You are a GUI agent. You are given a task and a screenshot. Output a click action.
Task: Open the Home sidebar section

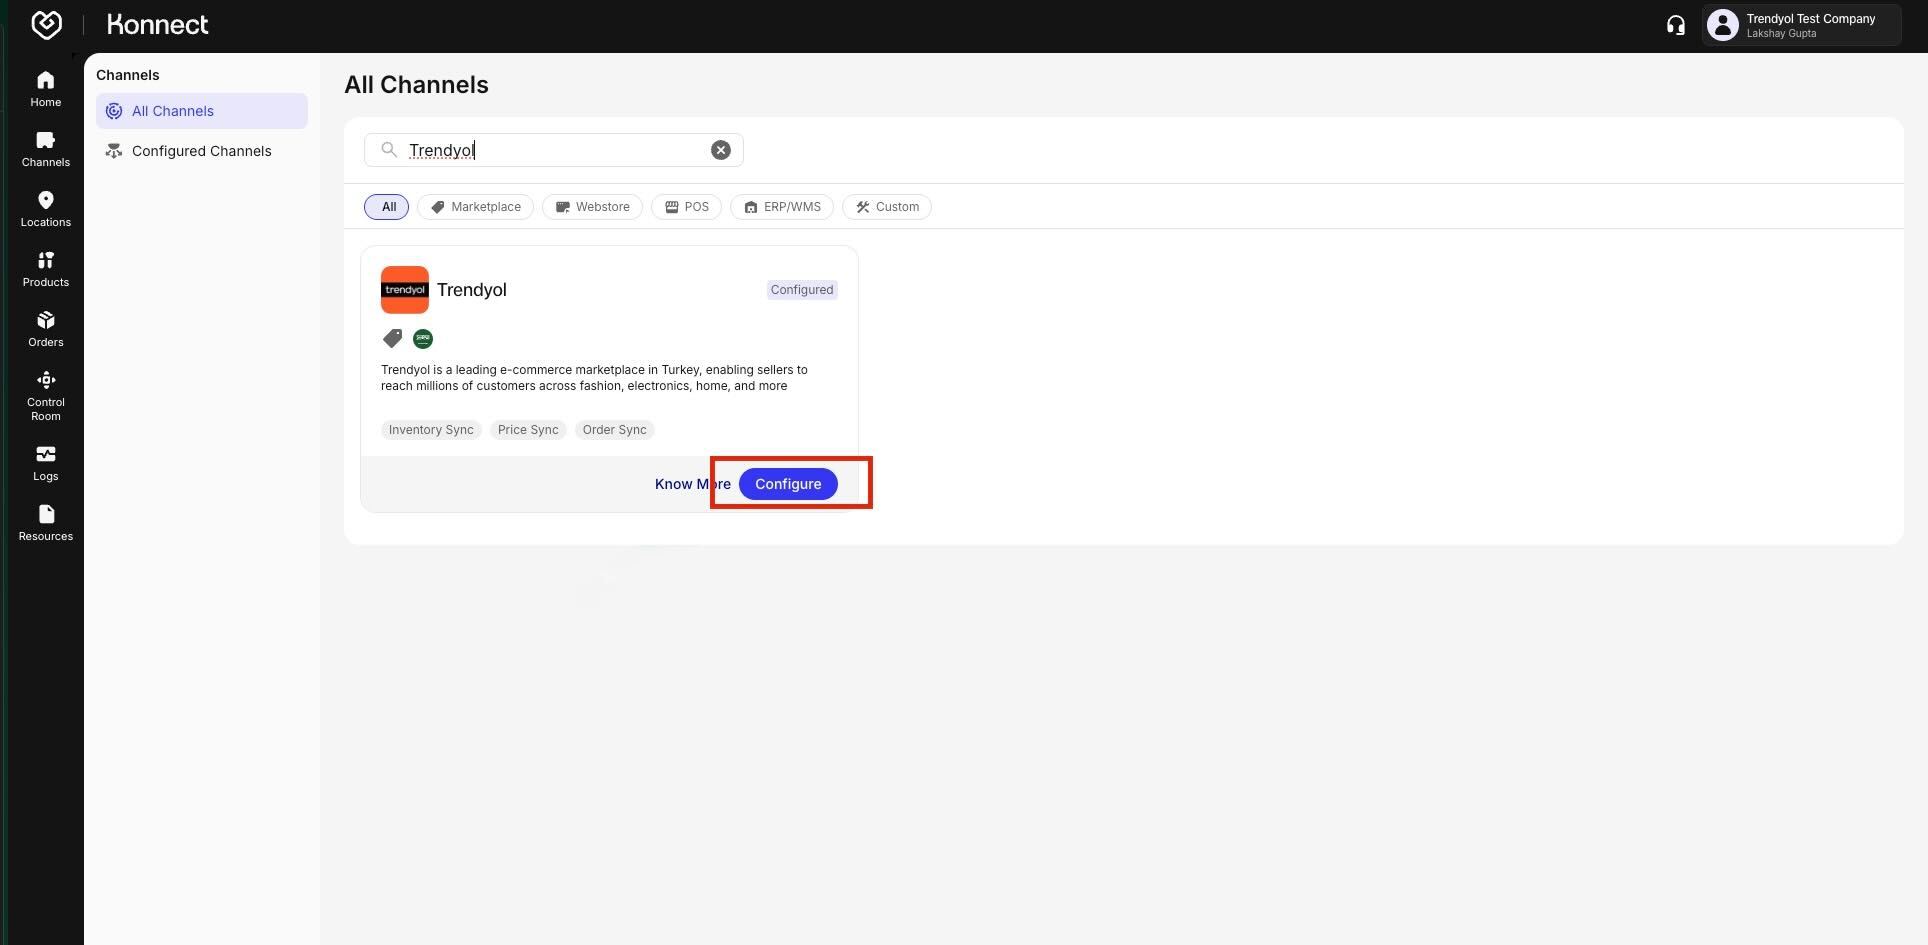[46, 89]
